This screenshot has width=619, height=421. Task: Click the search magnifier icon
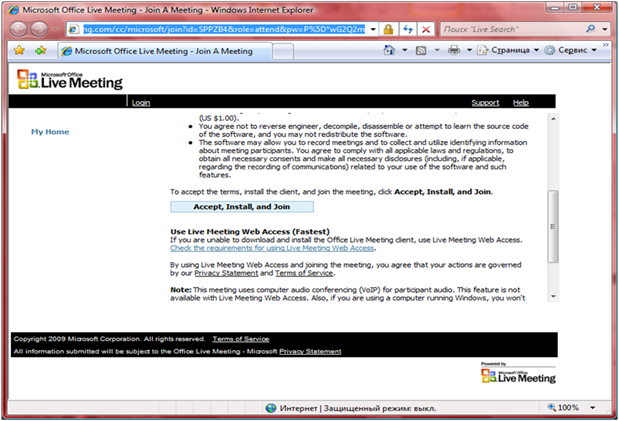point(590,29)
